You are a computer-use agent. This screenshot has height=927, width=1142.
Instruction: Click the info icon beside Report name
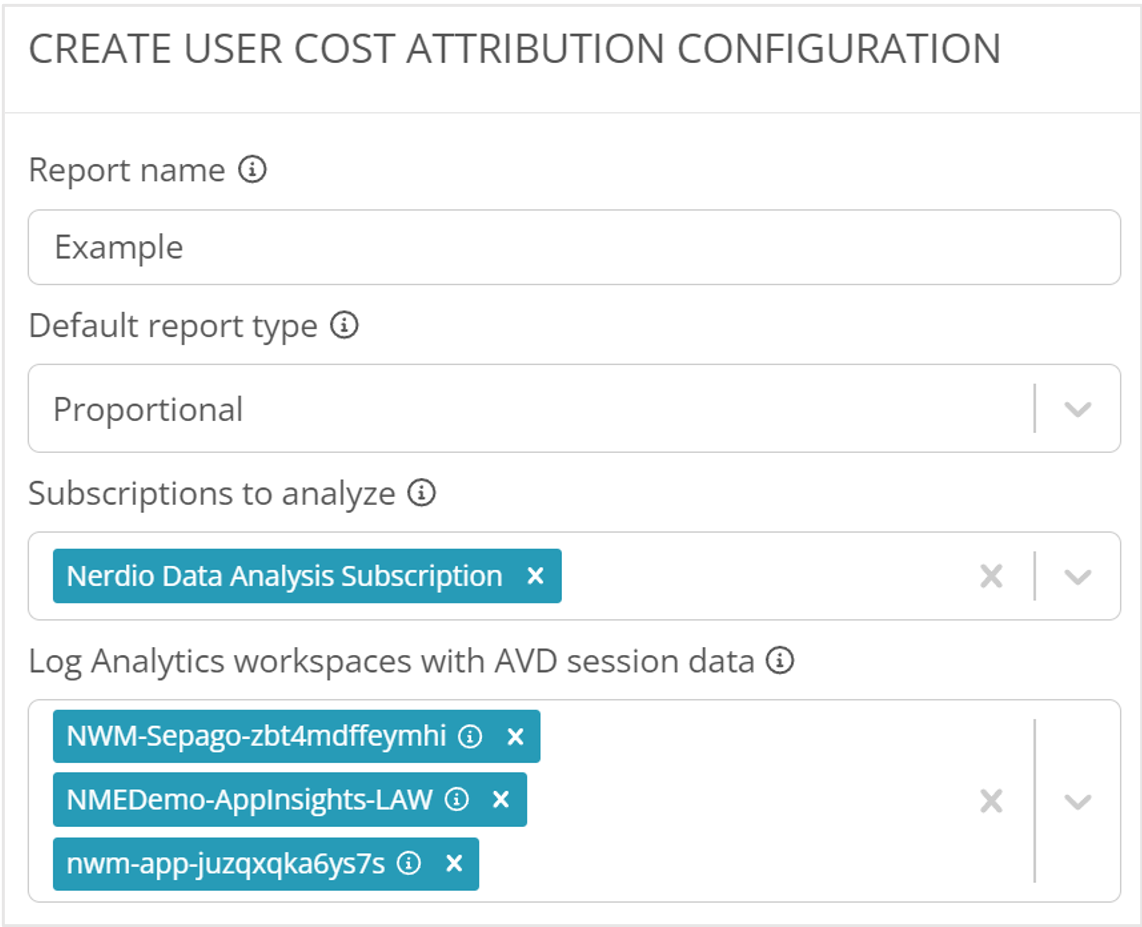tap(252, 171)
